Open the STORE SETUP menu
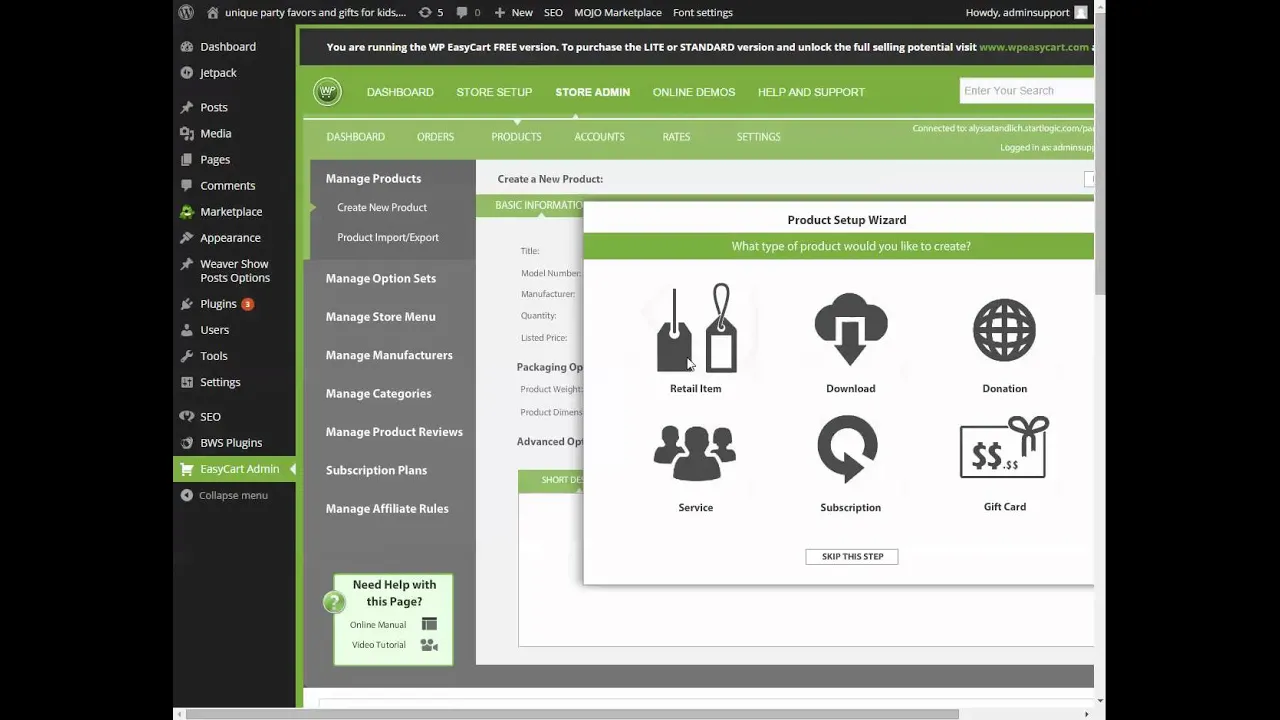The image size is (1280, 720). pos(494,92)
